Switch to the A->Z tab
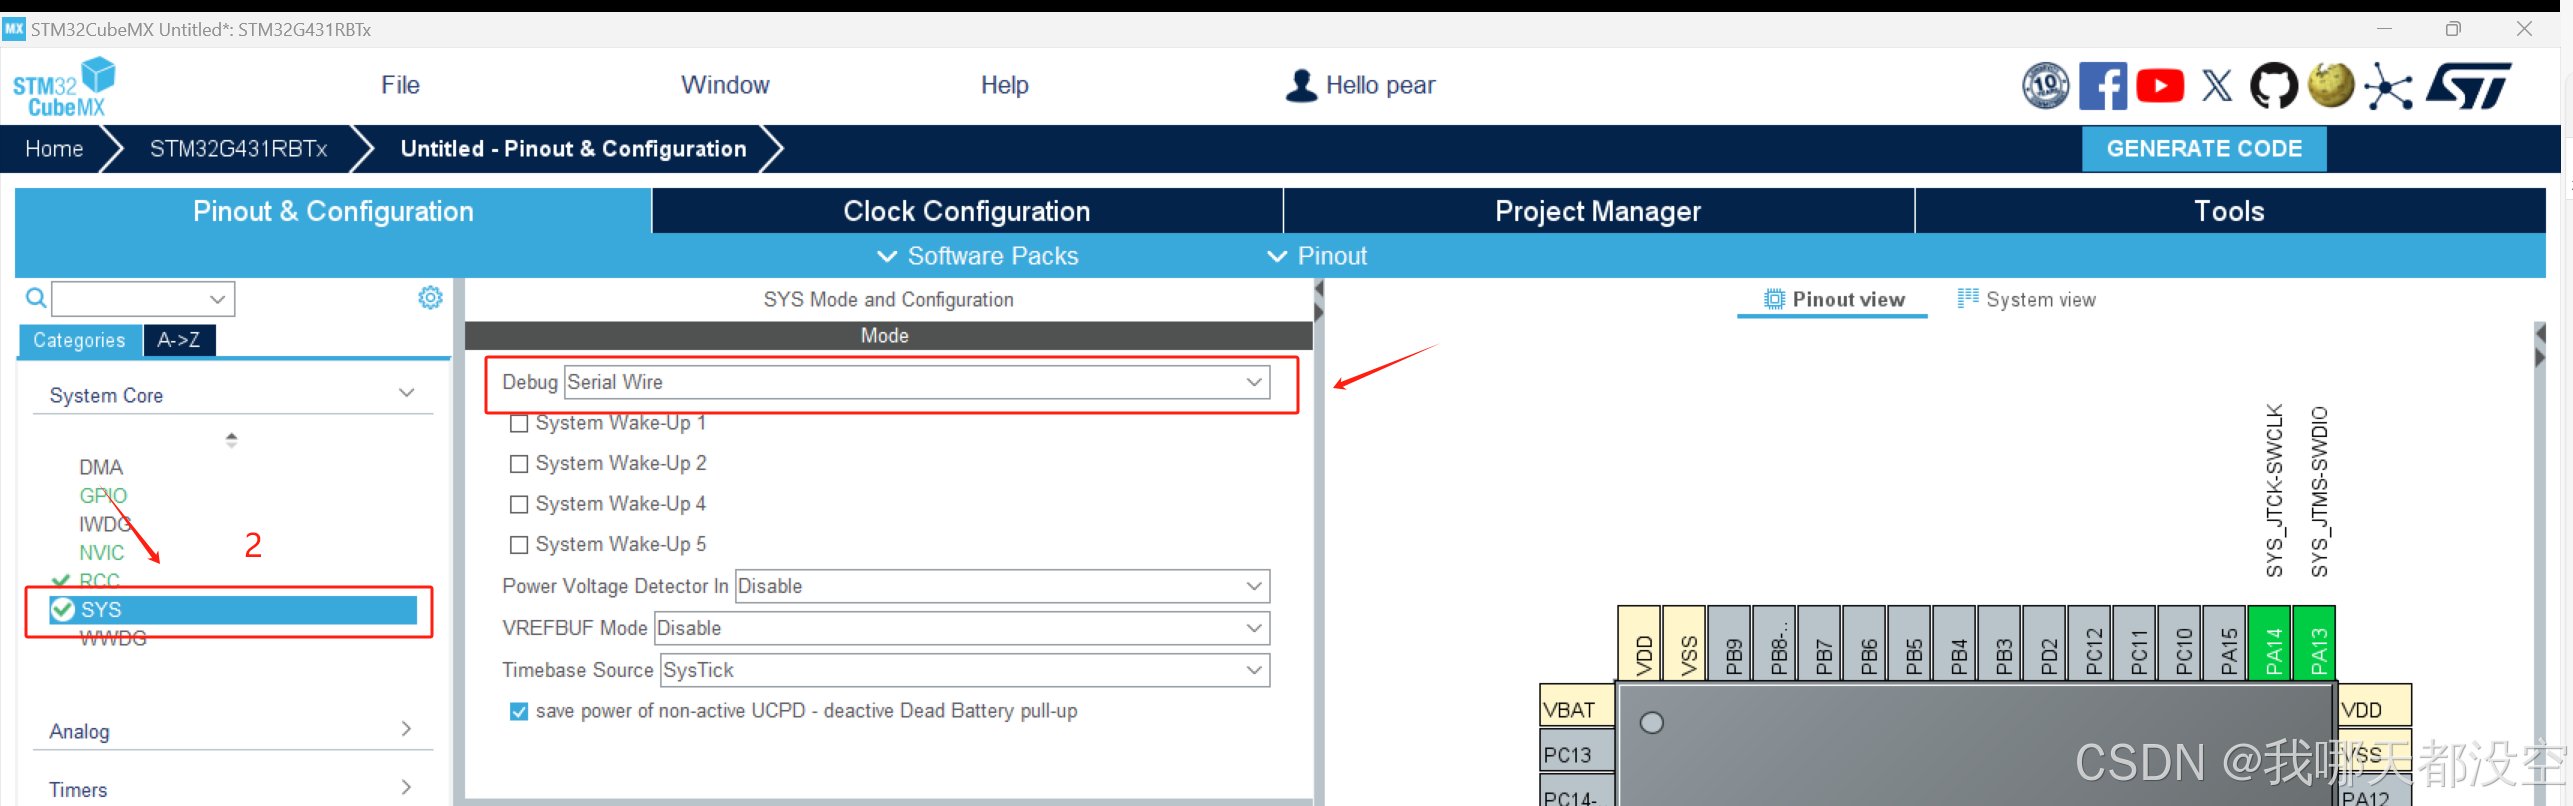The width and height of the screenshot is (2573, 806). pyautogui.click(x=179, y=340)
